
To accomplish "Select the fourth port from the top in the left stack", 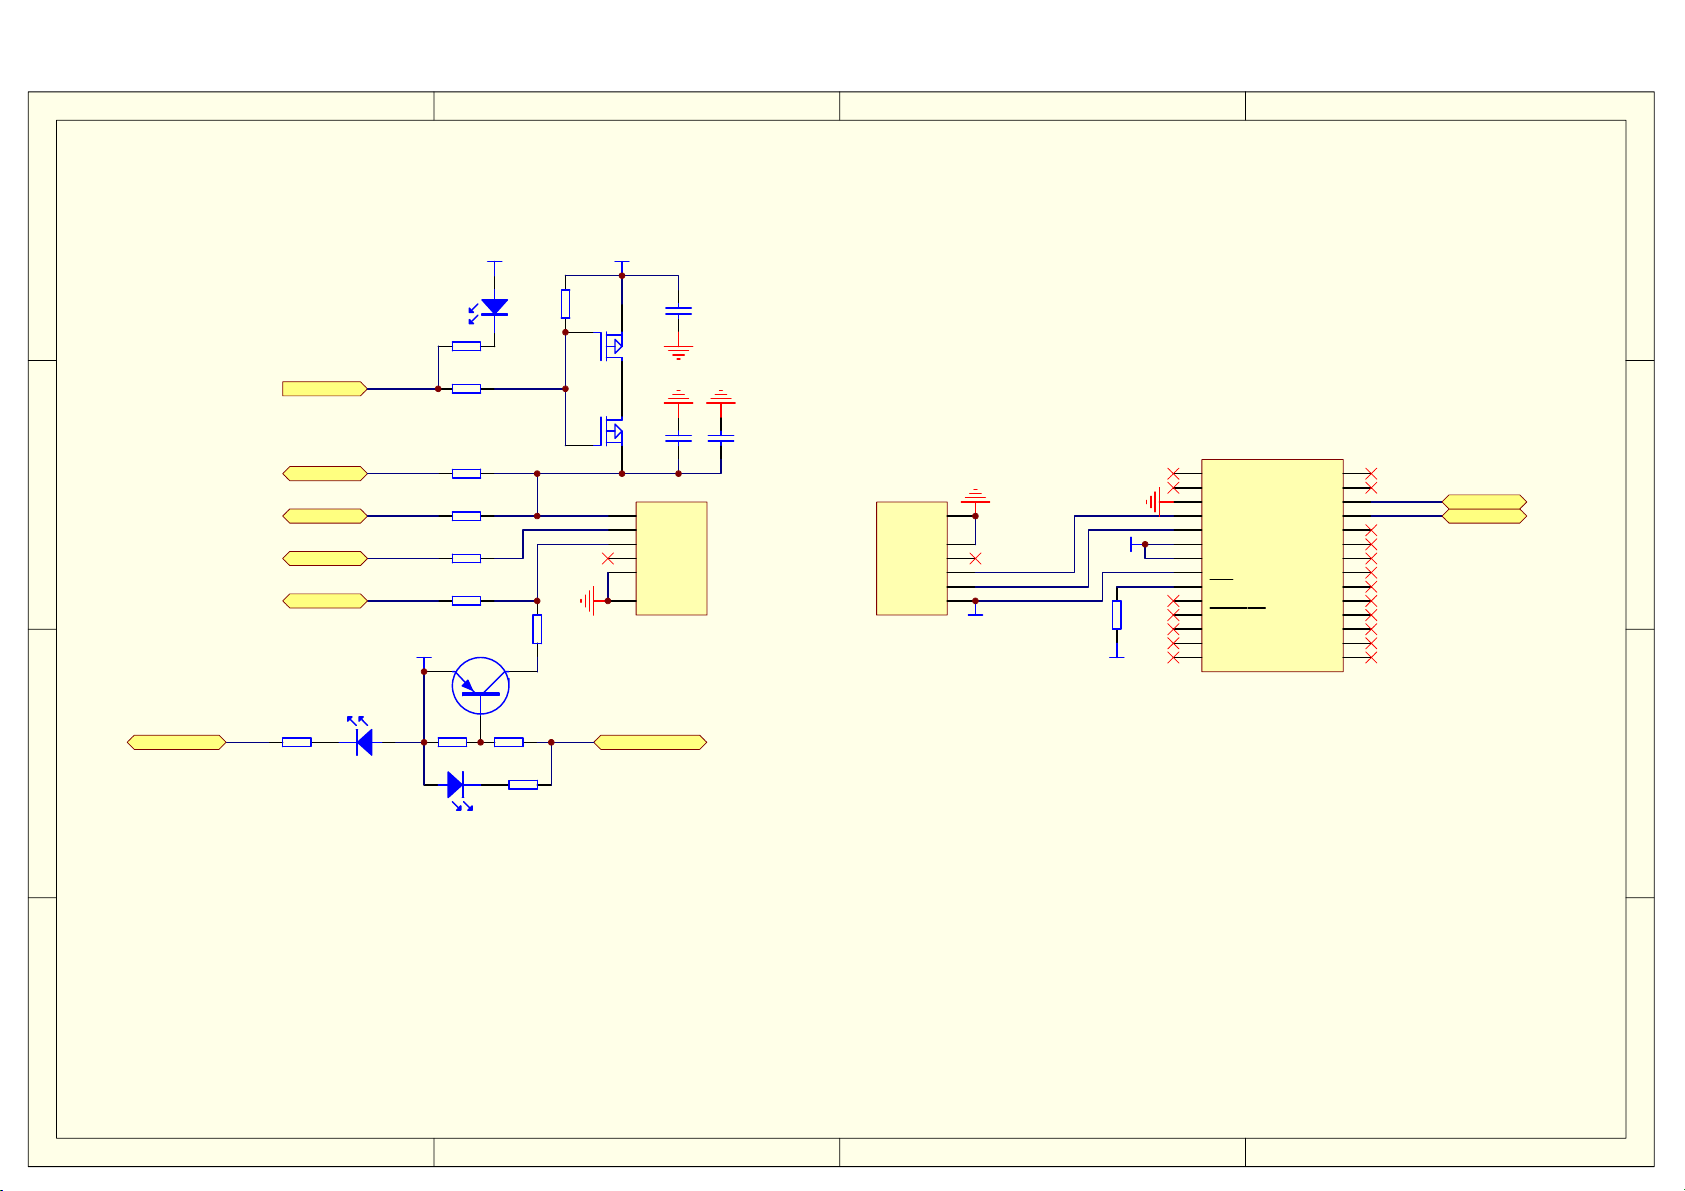I will point(325,558).
